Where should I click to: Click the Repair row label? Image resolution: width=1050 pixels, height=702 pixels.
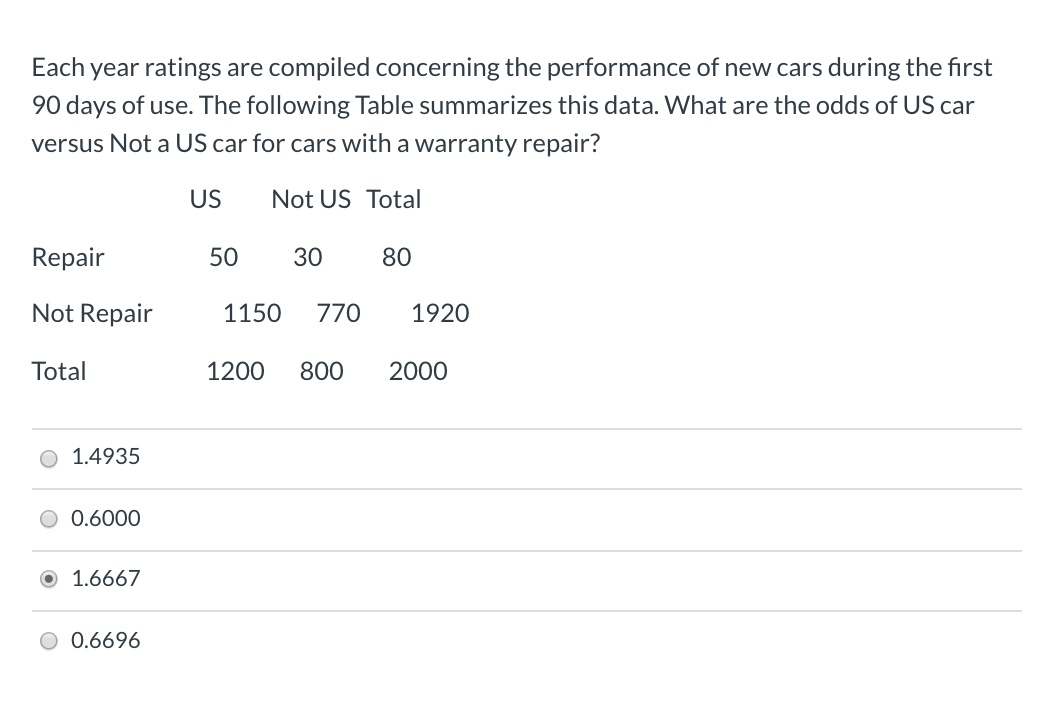click(68, 258)
